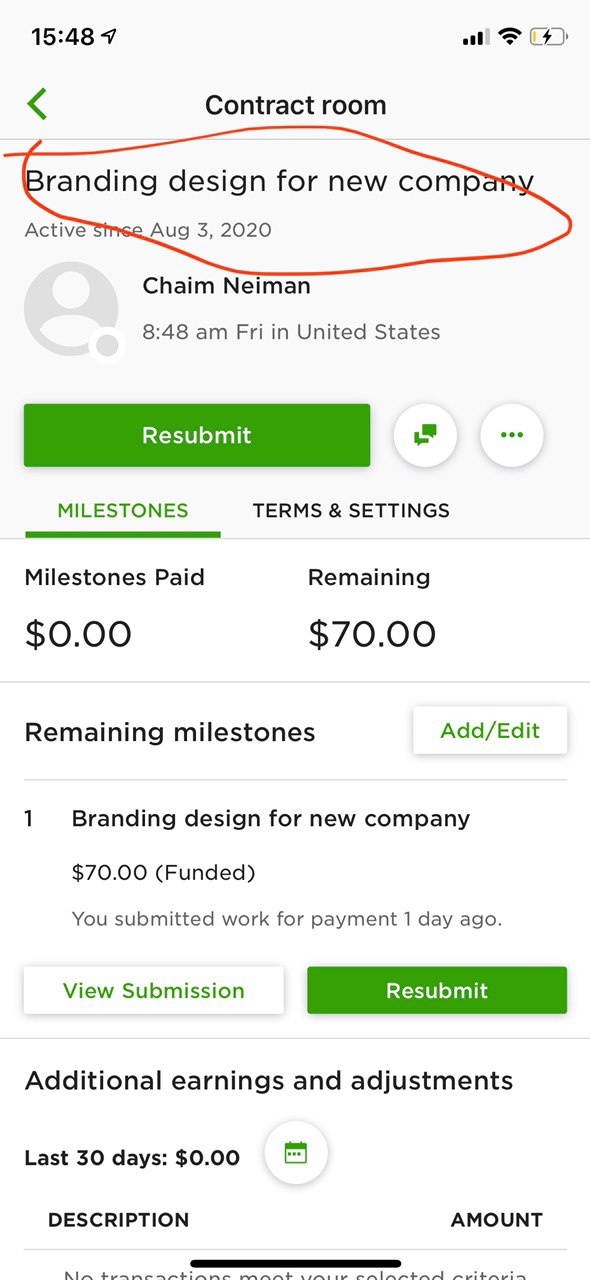Tap the green back arrow
The height and width of the screenshot is (1280, 590).
click(x=37, y=104)
